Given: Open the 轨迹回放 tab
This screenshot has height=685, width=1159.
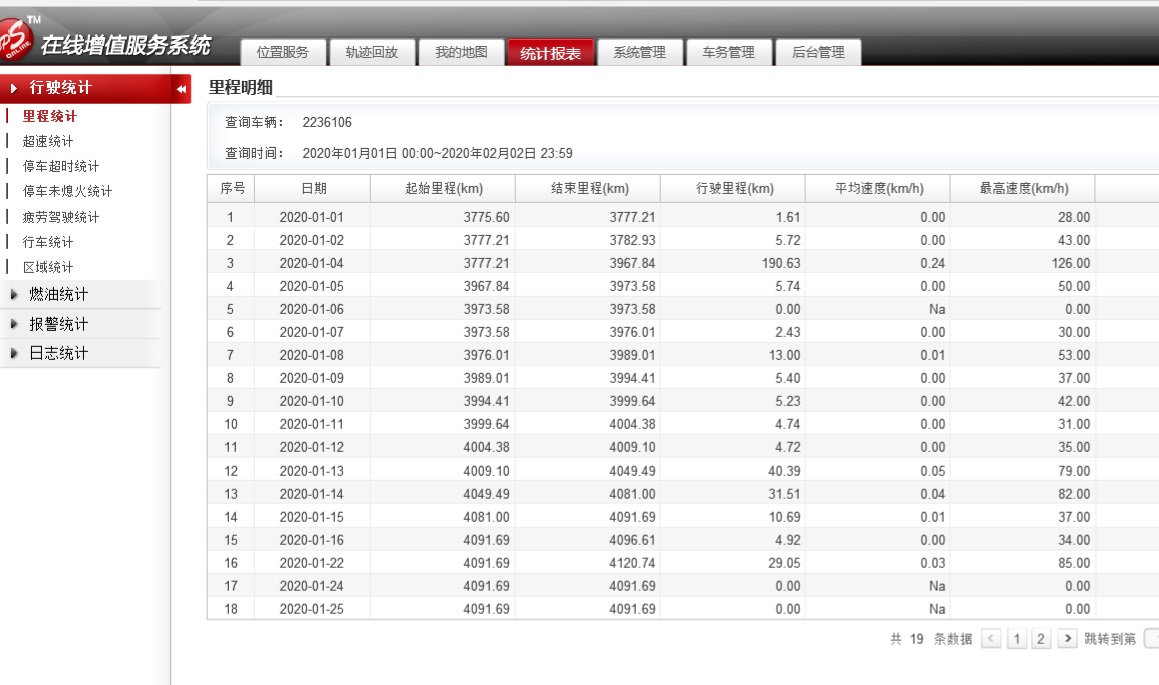Looking at the screenshot, I should point(371,53).
